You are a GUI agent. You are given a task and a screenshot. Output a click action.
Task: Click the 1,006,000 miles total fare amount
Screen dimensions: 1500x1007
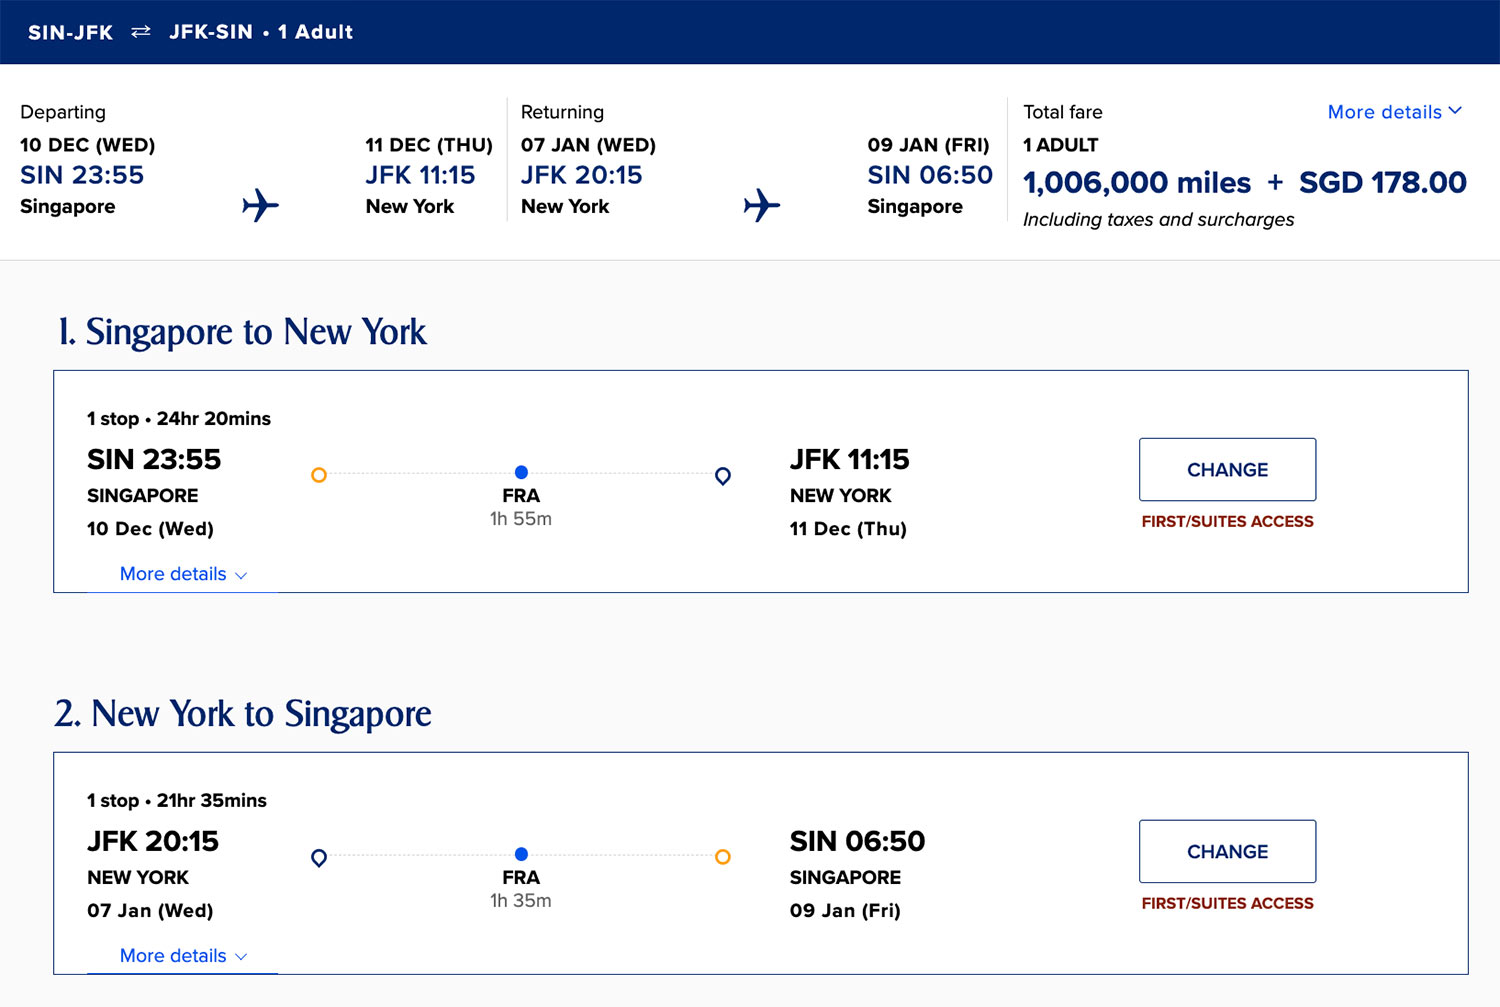click(x=1137, y=183)
